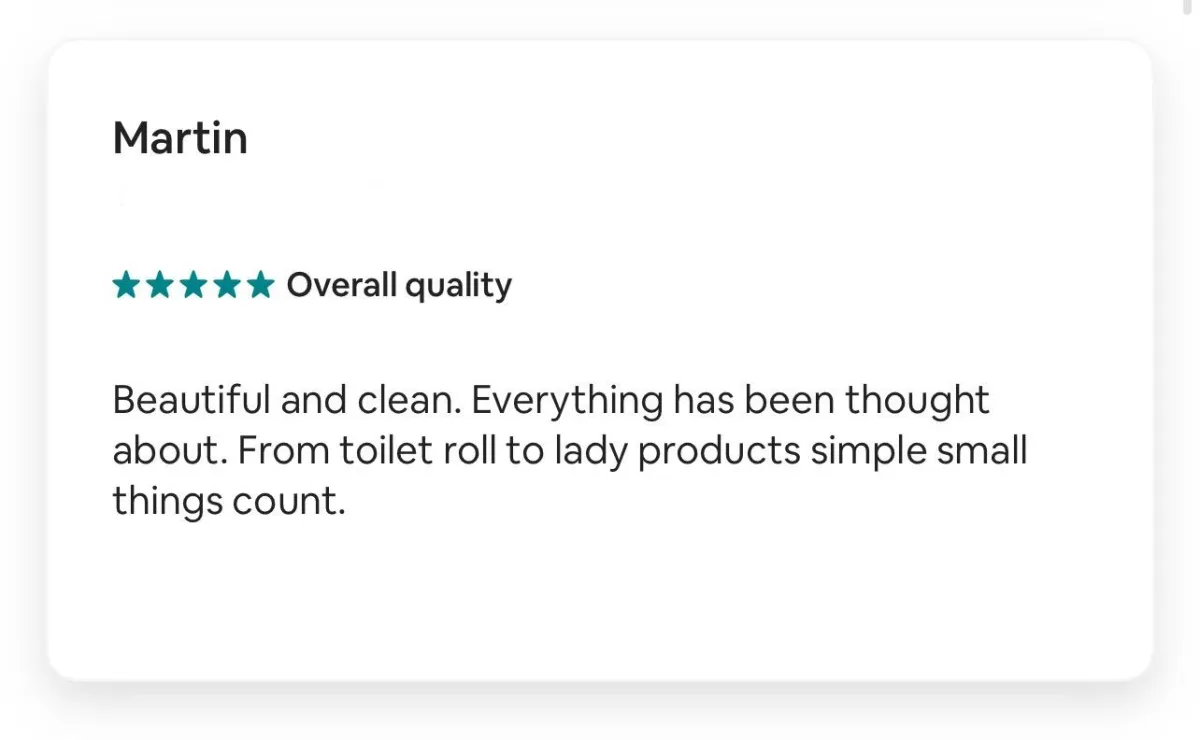The image size is (1200, 740).
Task: Choose the third star in the rating
Action: [x=193, y=286]
